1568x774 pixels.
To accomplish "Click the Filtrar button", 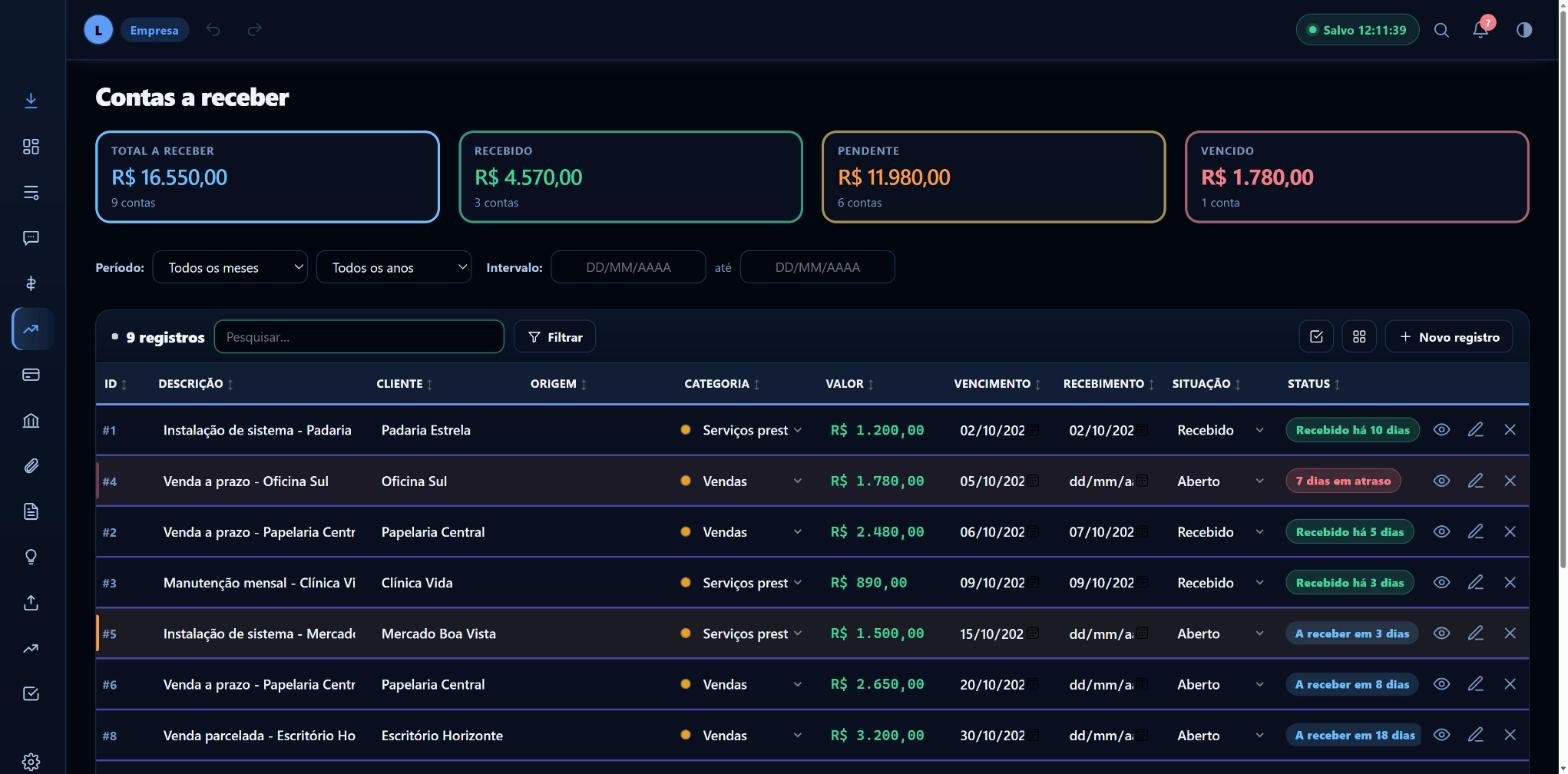I will click(555, 337).
